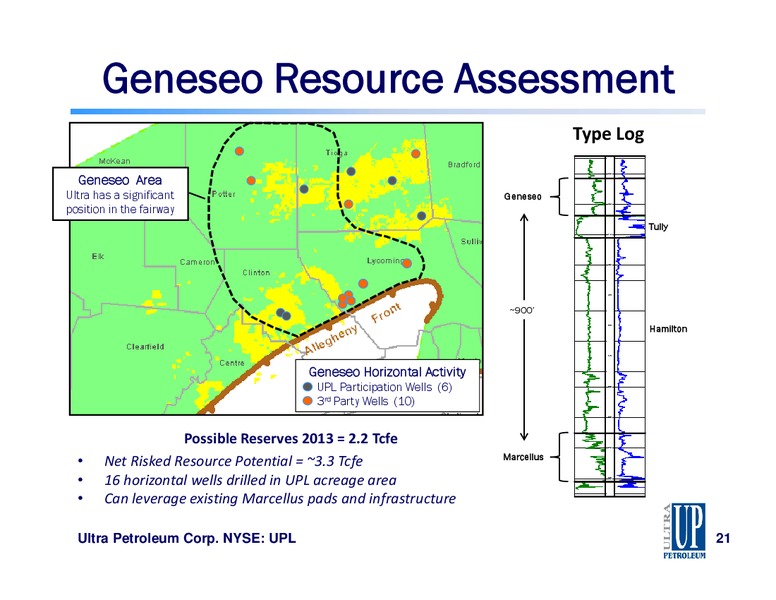776x600 pixels.
Task: Click the '~900'' thickness label
Action: [x=522, y=310]
